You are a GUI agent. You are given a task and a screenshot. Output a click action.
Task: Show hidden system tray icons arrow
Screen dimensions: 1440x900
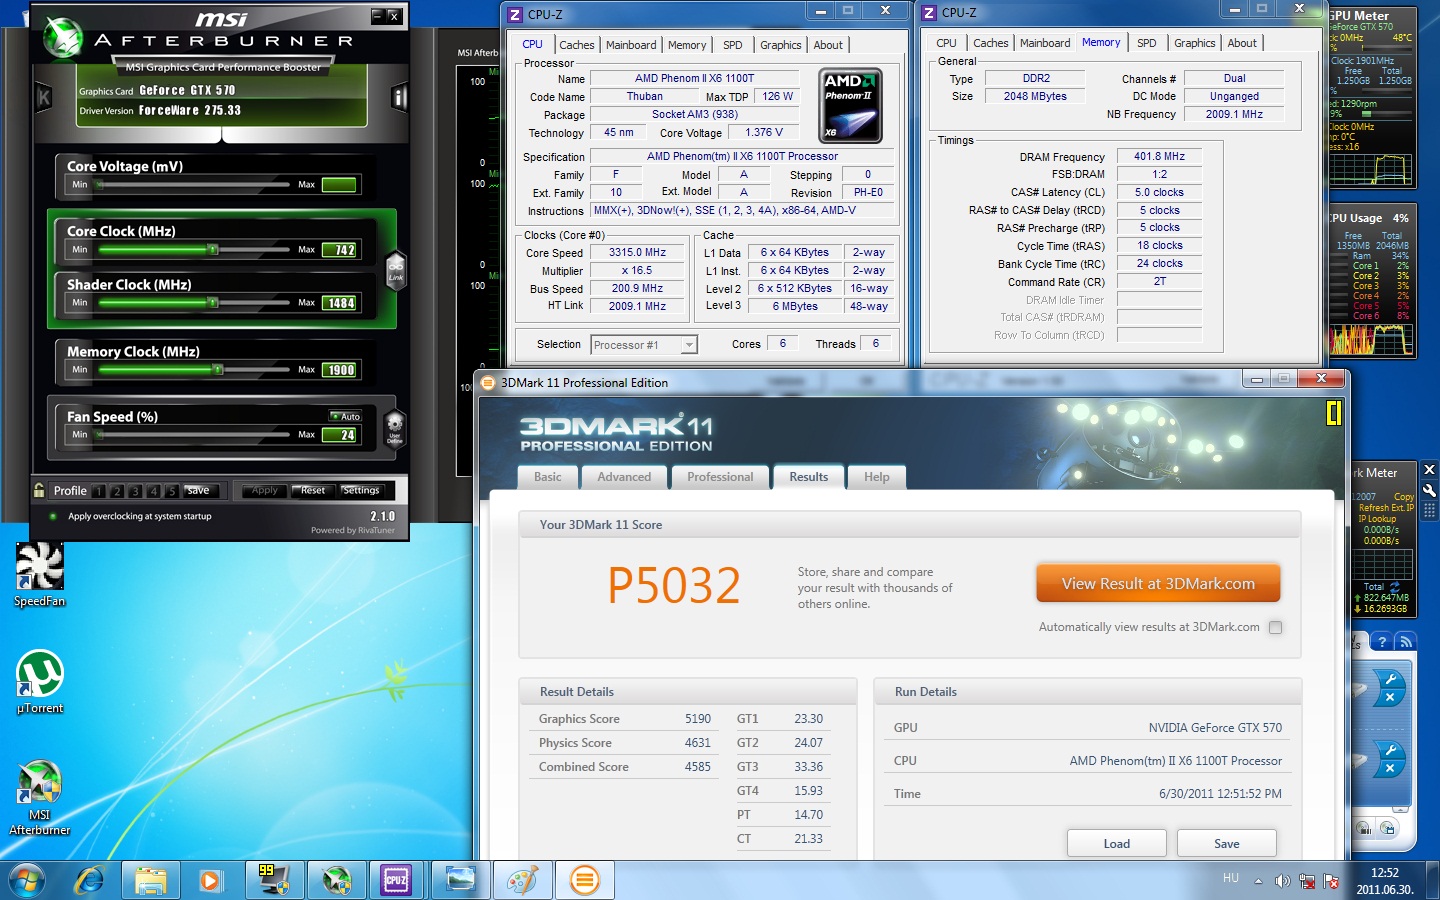[1259, 881]
